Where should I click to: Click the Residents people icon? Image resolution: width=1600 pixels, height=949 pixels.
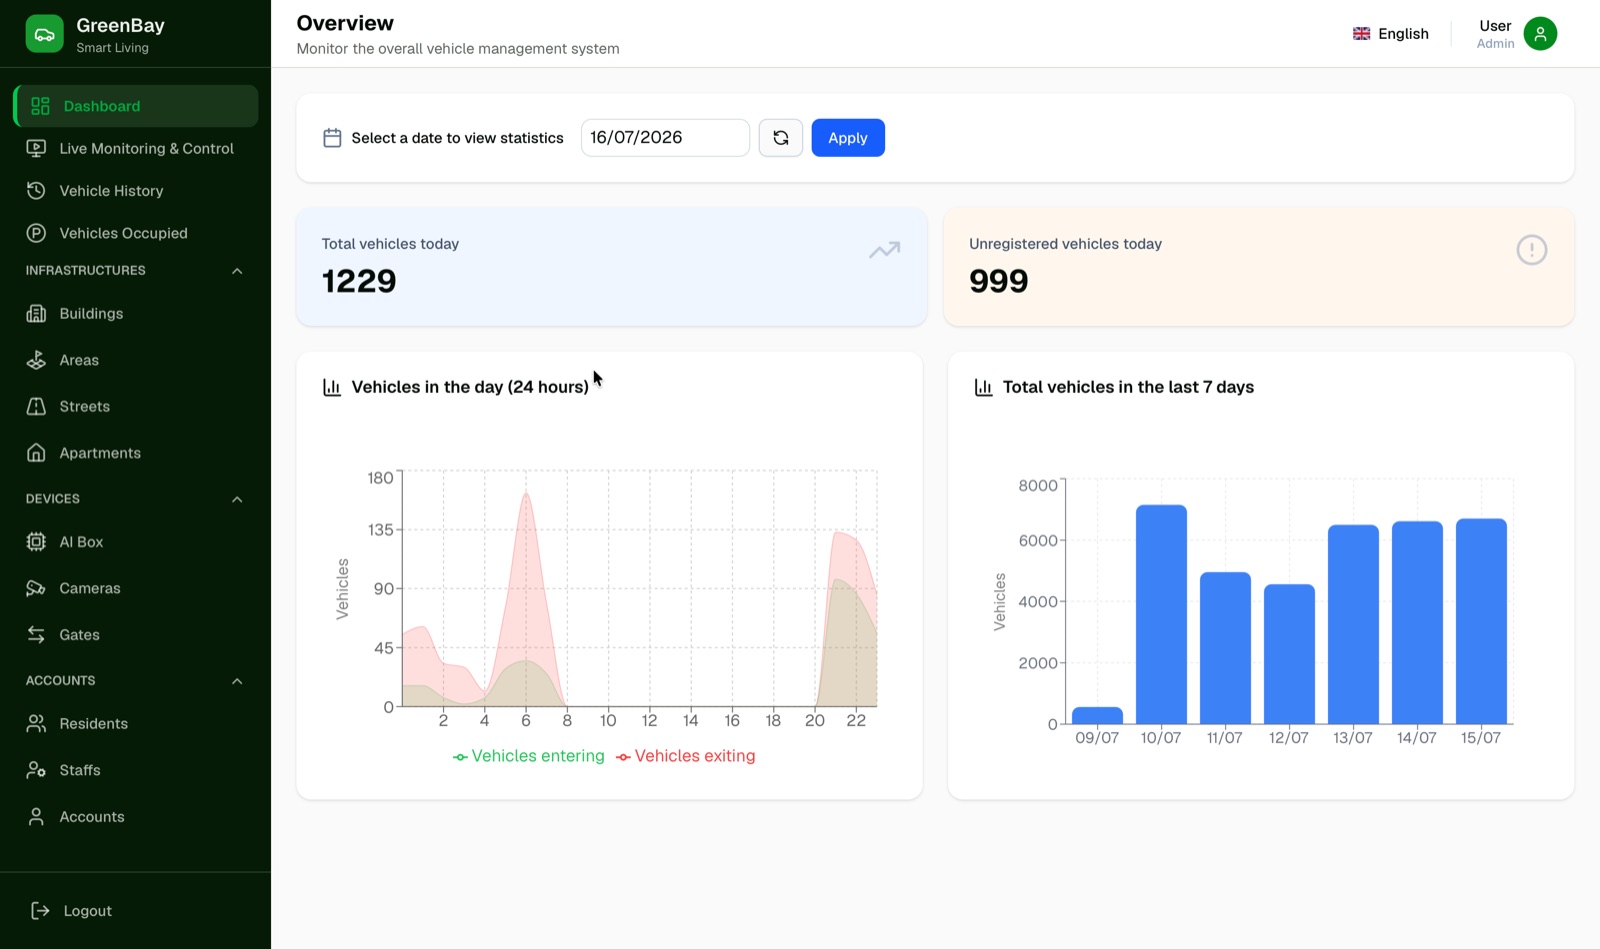(36, 723)
